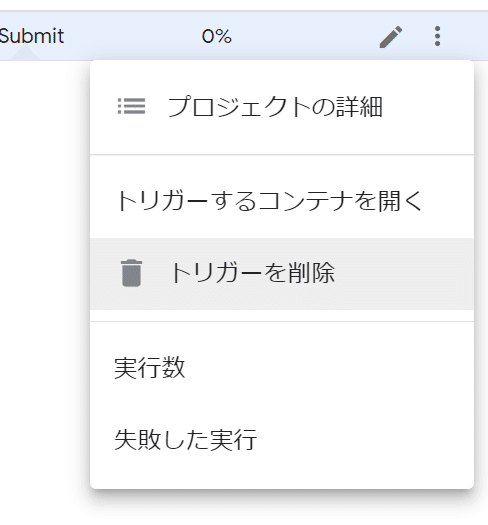Show executions via 実行数
The image size is (488, 525).
tap(149, 368)
